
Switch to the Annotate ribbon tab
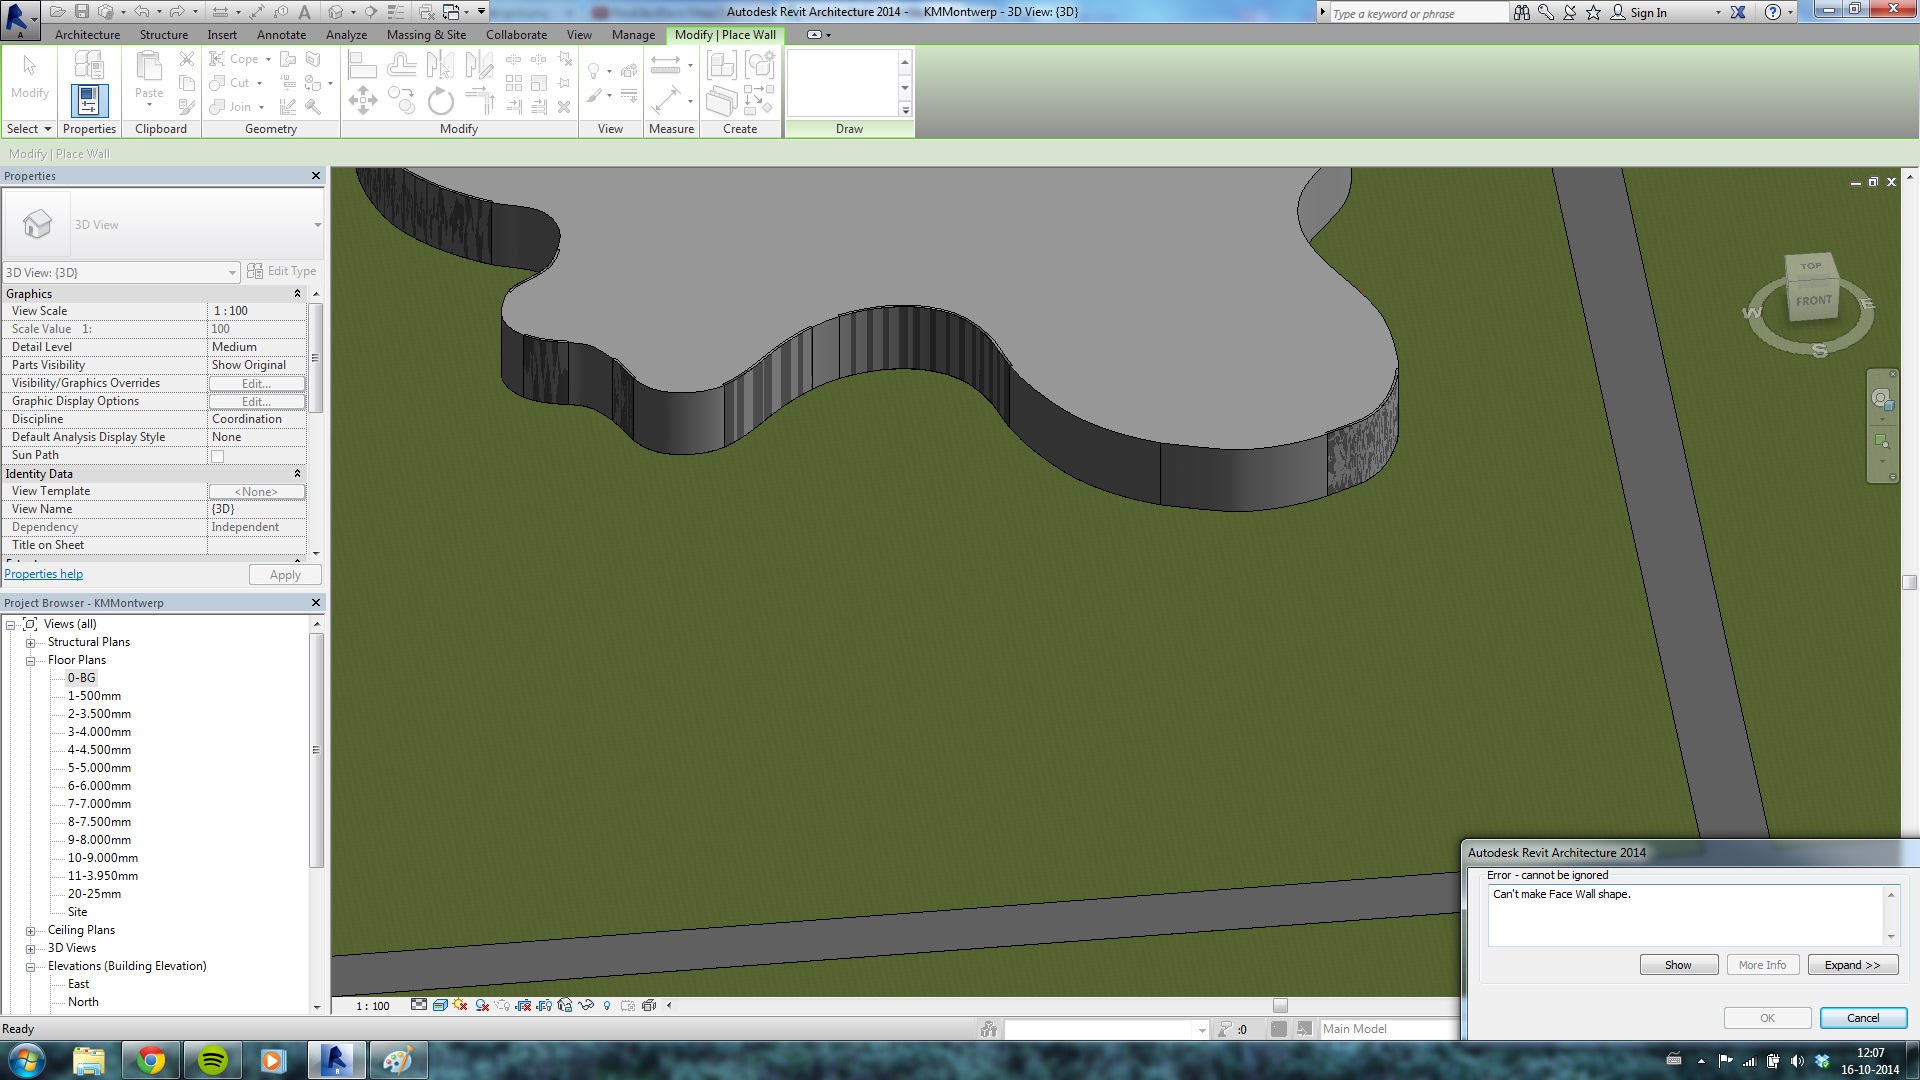coord(281,35)
